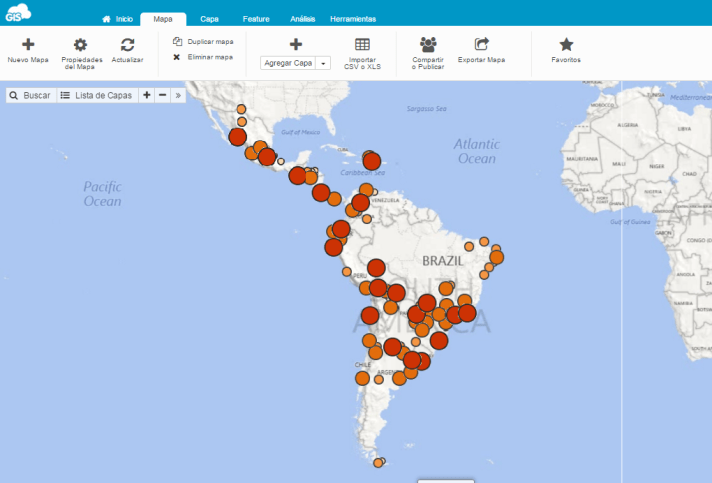Click Compartir o Publicar people icon

[428, 44]
